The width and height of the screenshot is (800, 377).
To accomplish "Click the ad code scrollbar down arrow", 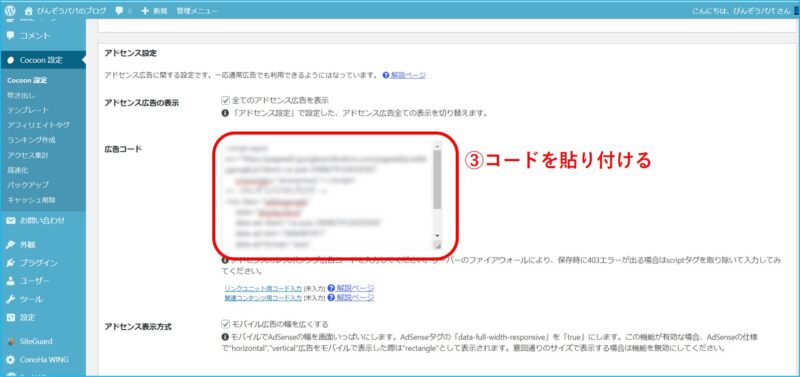I will point(437,235).
